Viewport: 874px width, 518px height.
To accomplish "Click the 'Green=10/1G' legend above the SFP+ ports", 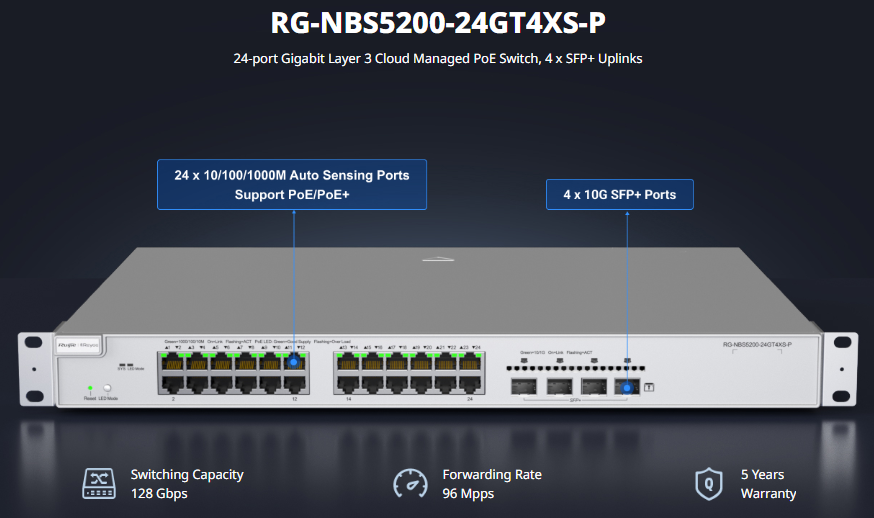I will coord(532,352).
